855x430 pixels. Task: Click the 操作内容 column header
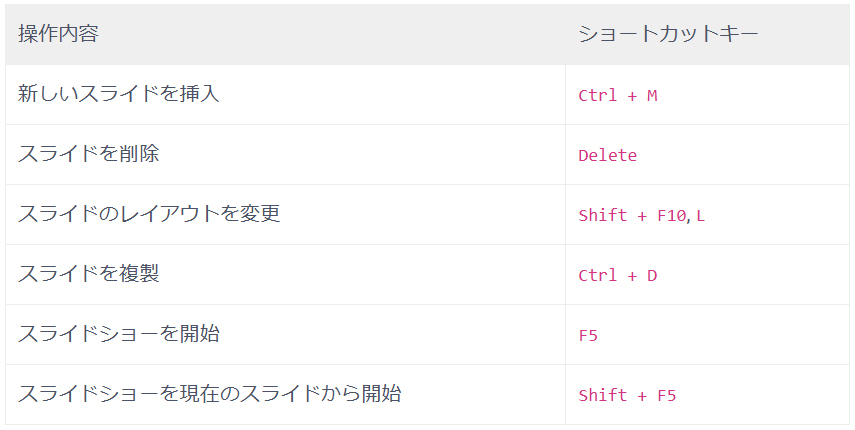[x=58, y=34]
